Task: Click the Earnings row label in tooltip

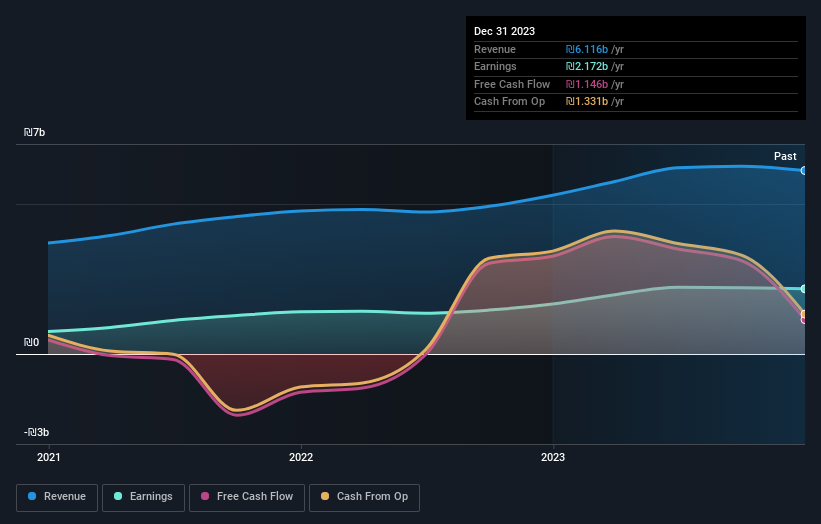Action: (x=495, y=66)
